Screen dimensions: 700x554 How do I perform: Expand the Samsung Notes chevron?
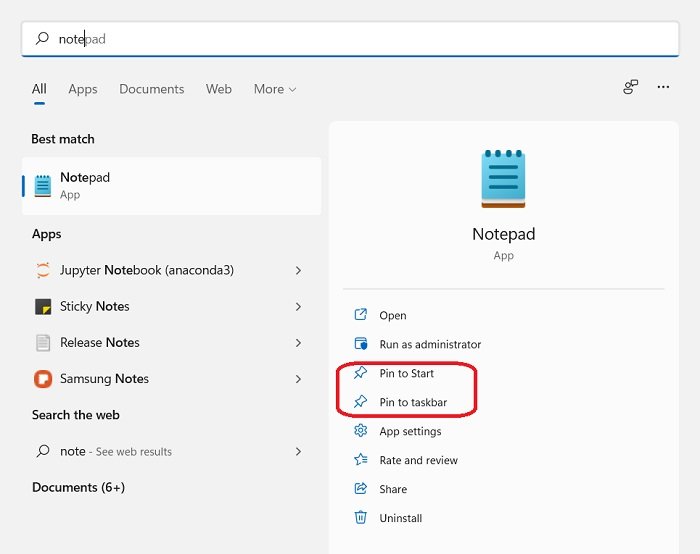click(x=298, y=379)
